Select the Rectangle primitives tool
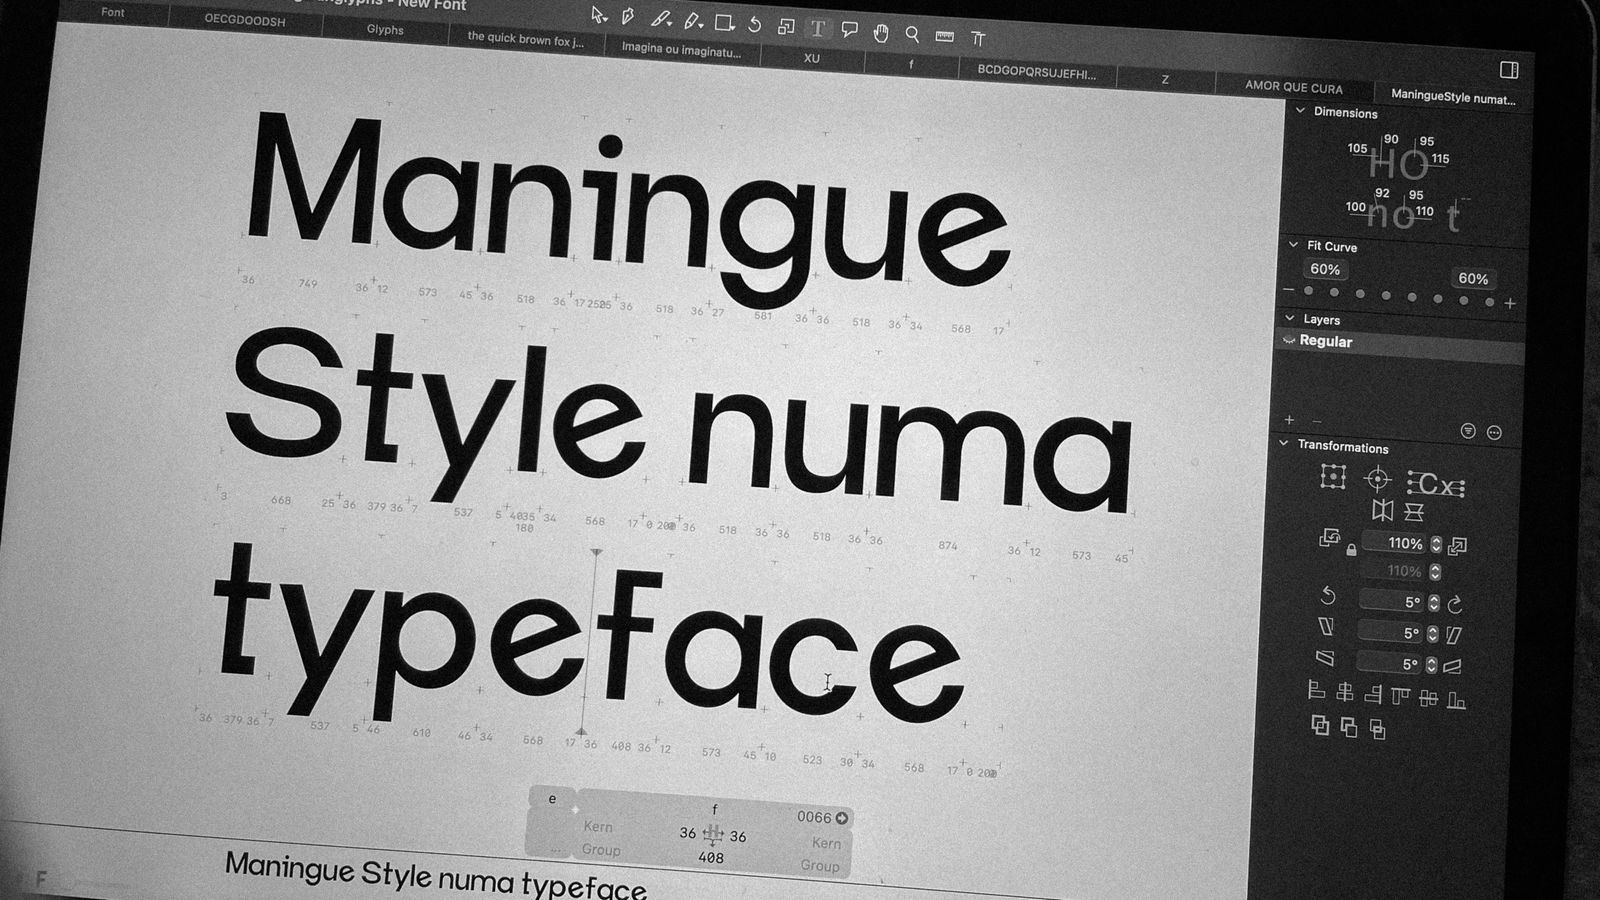The image size is (1600, 900). pos(725,23)
